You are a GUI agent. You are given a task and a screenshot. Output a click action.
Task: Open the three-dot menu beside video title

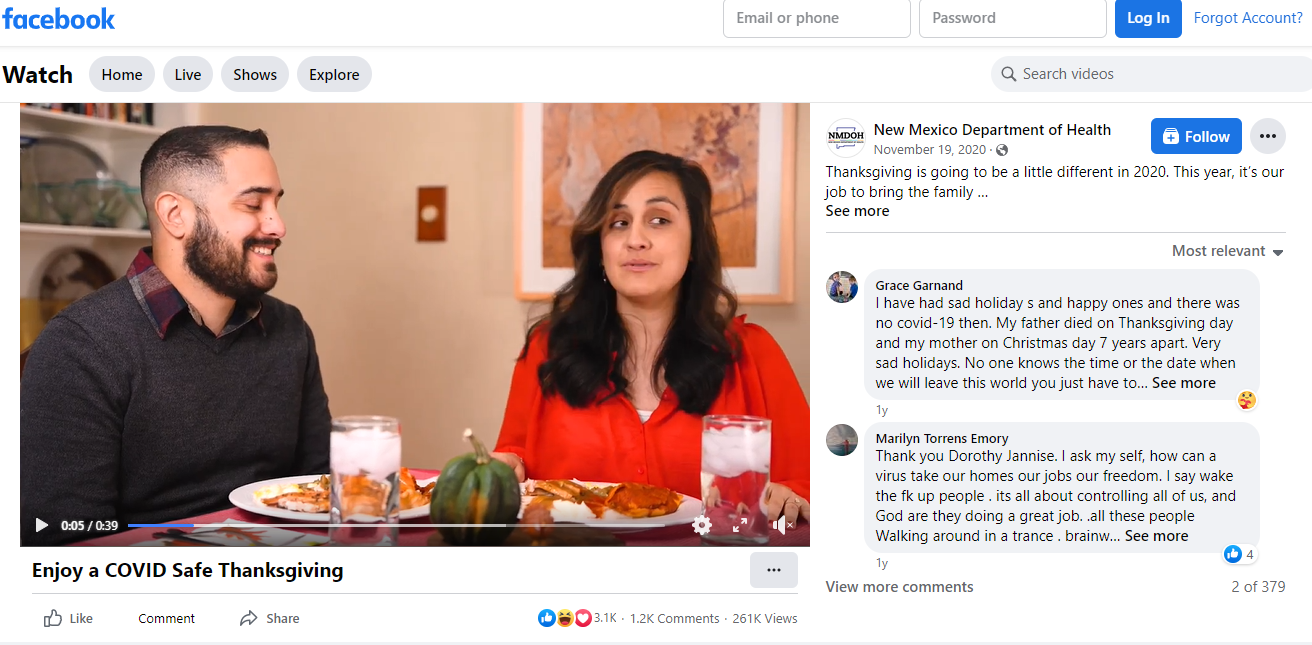point(773,570)
